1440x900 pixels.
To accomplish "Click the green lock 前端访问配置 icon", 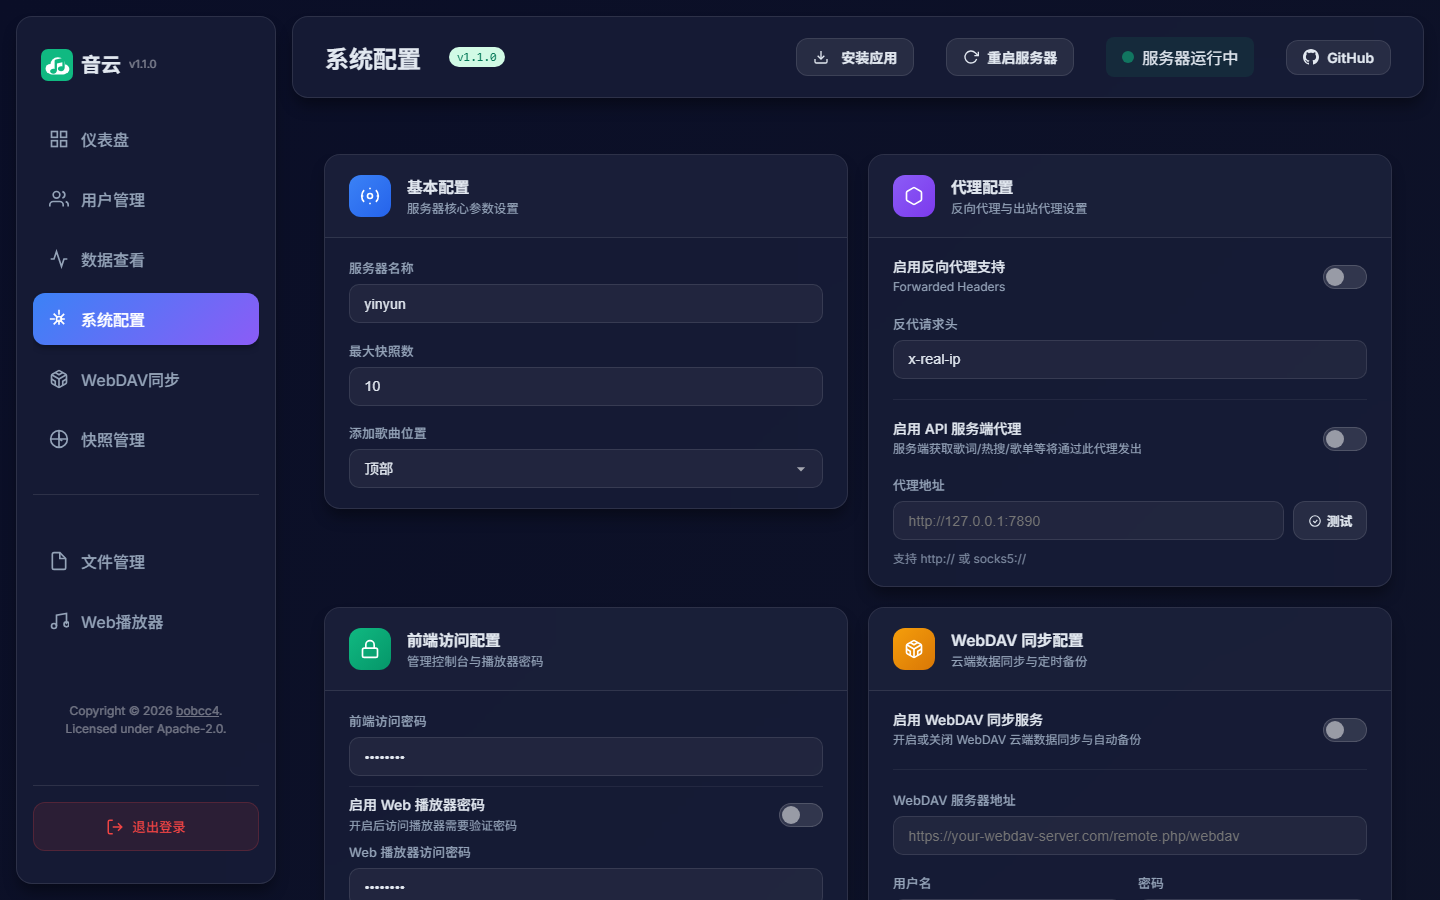I will pyautogui.click(x=370, y=649).
